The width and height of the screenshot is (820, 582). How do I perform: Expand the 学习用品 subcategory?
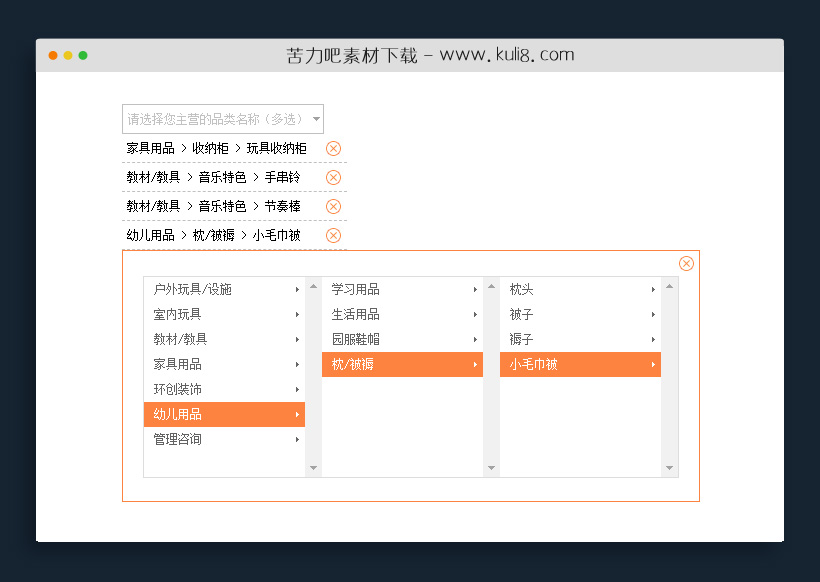coord(475,289)
